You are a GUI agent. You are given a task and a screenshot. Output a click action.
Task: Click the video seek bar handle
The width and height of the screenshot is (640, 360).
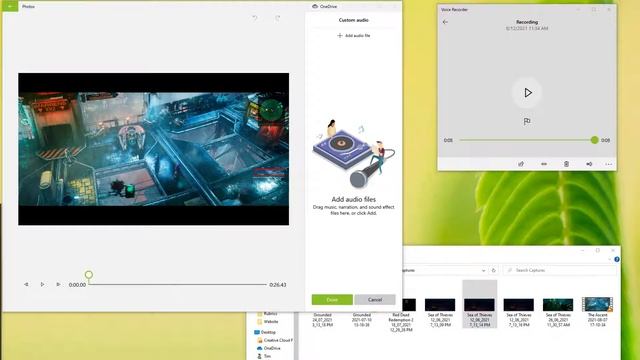[89, 275]
